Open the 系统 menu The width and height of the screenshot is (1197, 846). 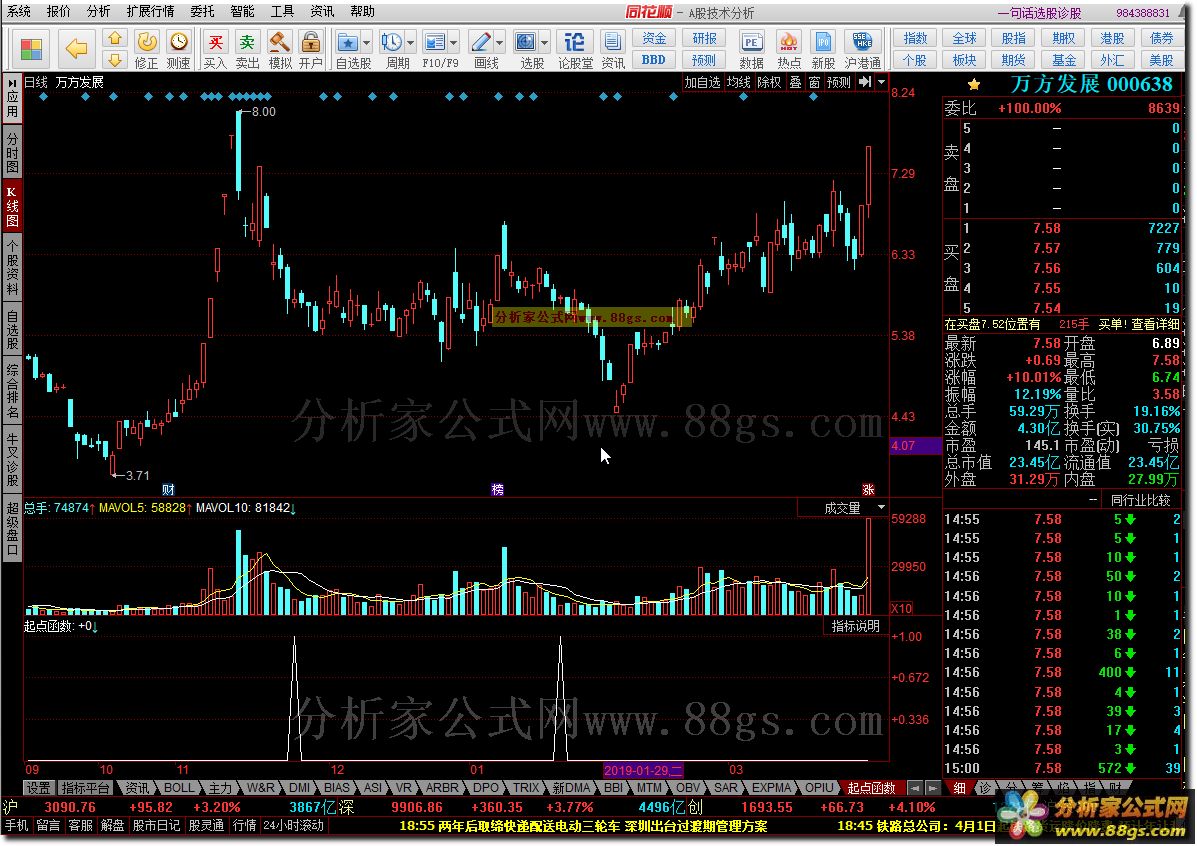coord(19,11)
